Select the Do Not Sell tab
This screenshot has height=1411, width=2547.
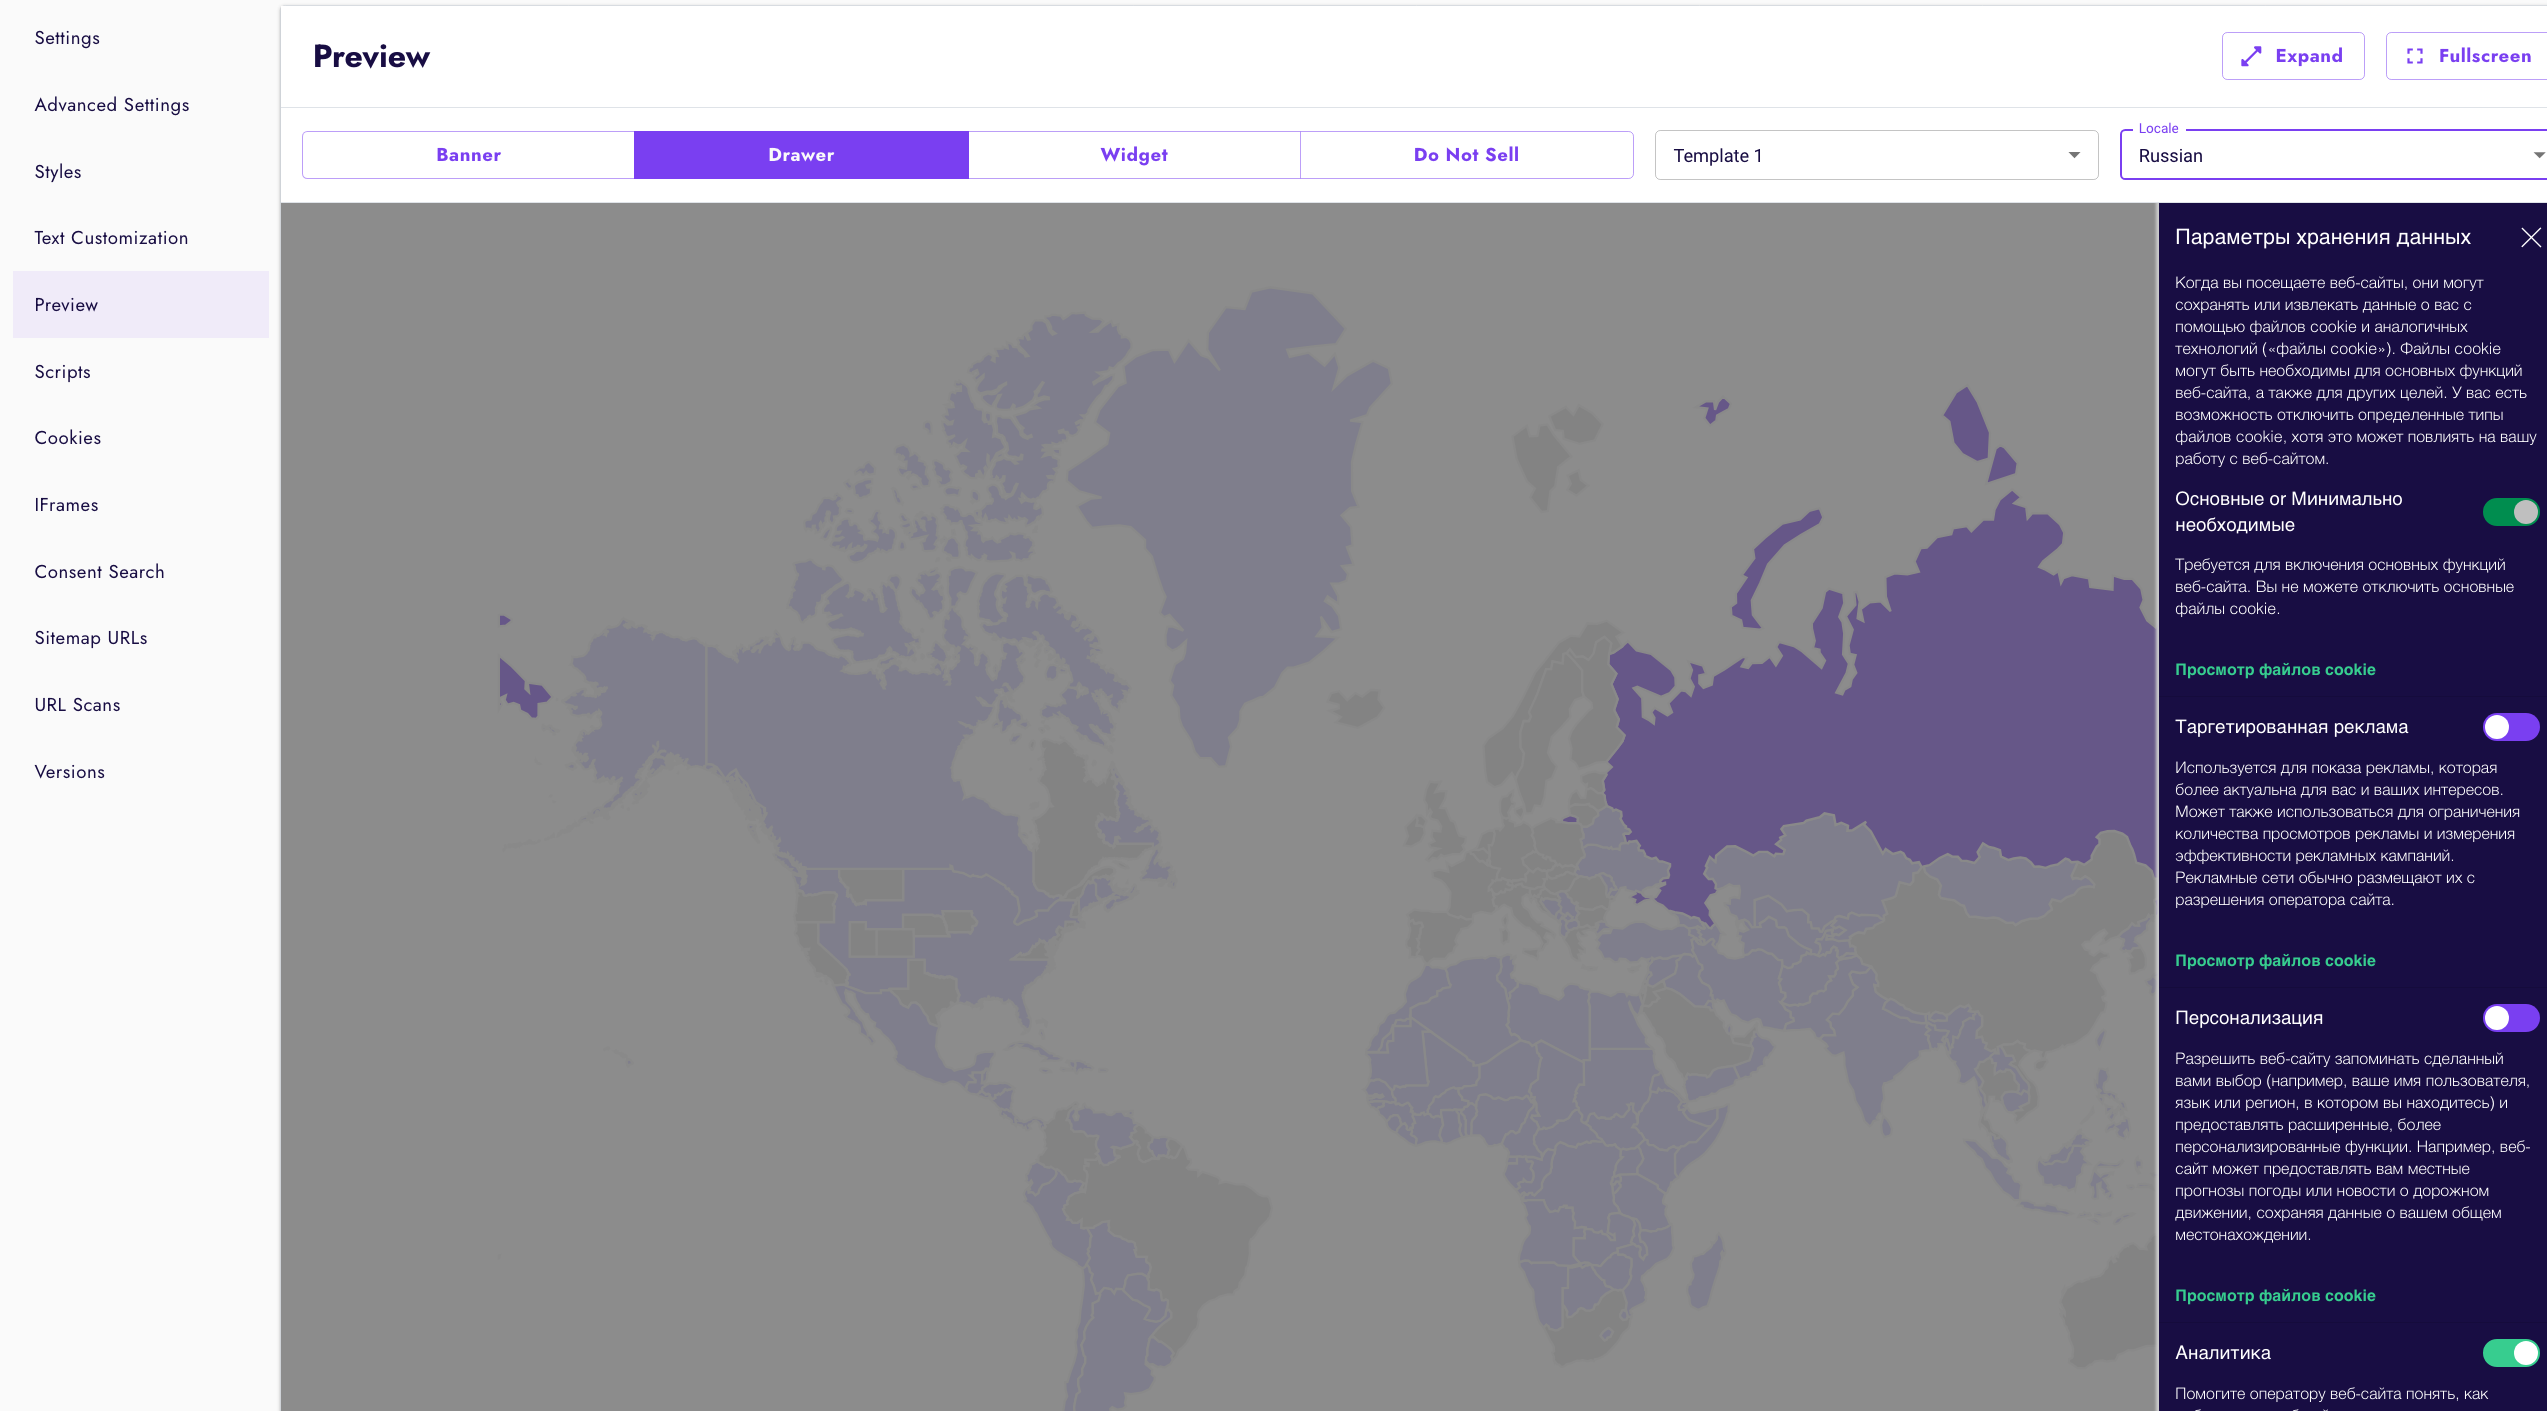point(1466,155)
